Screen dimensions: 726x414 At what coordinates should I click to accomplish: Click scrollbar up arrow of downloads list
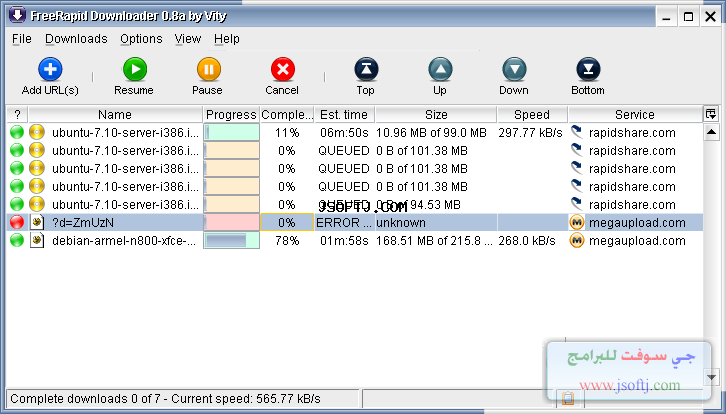[x=711, y=133]
